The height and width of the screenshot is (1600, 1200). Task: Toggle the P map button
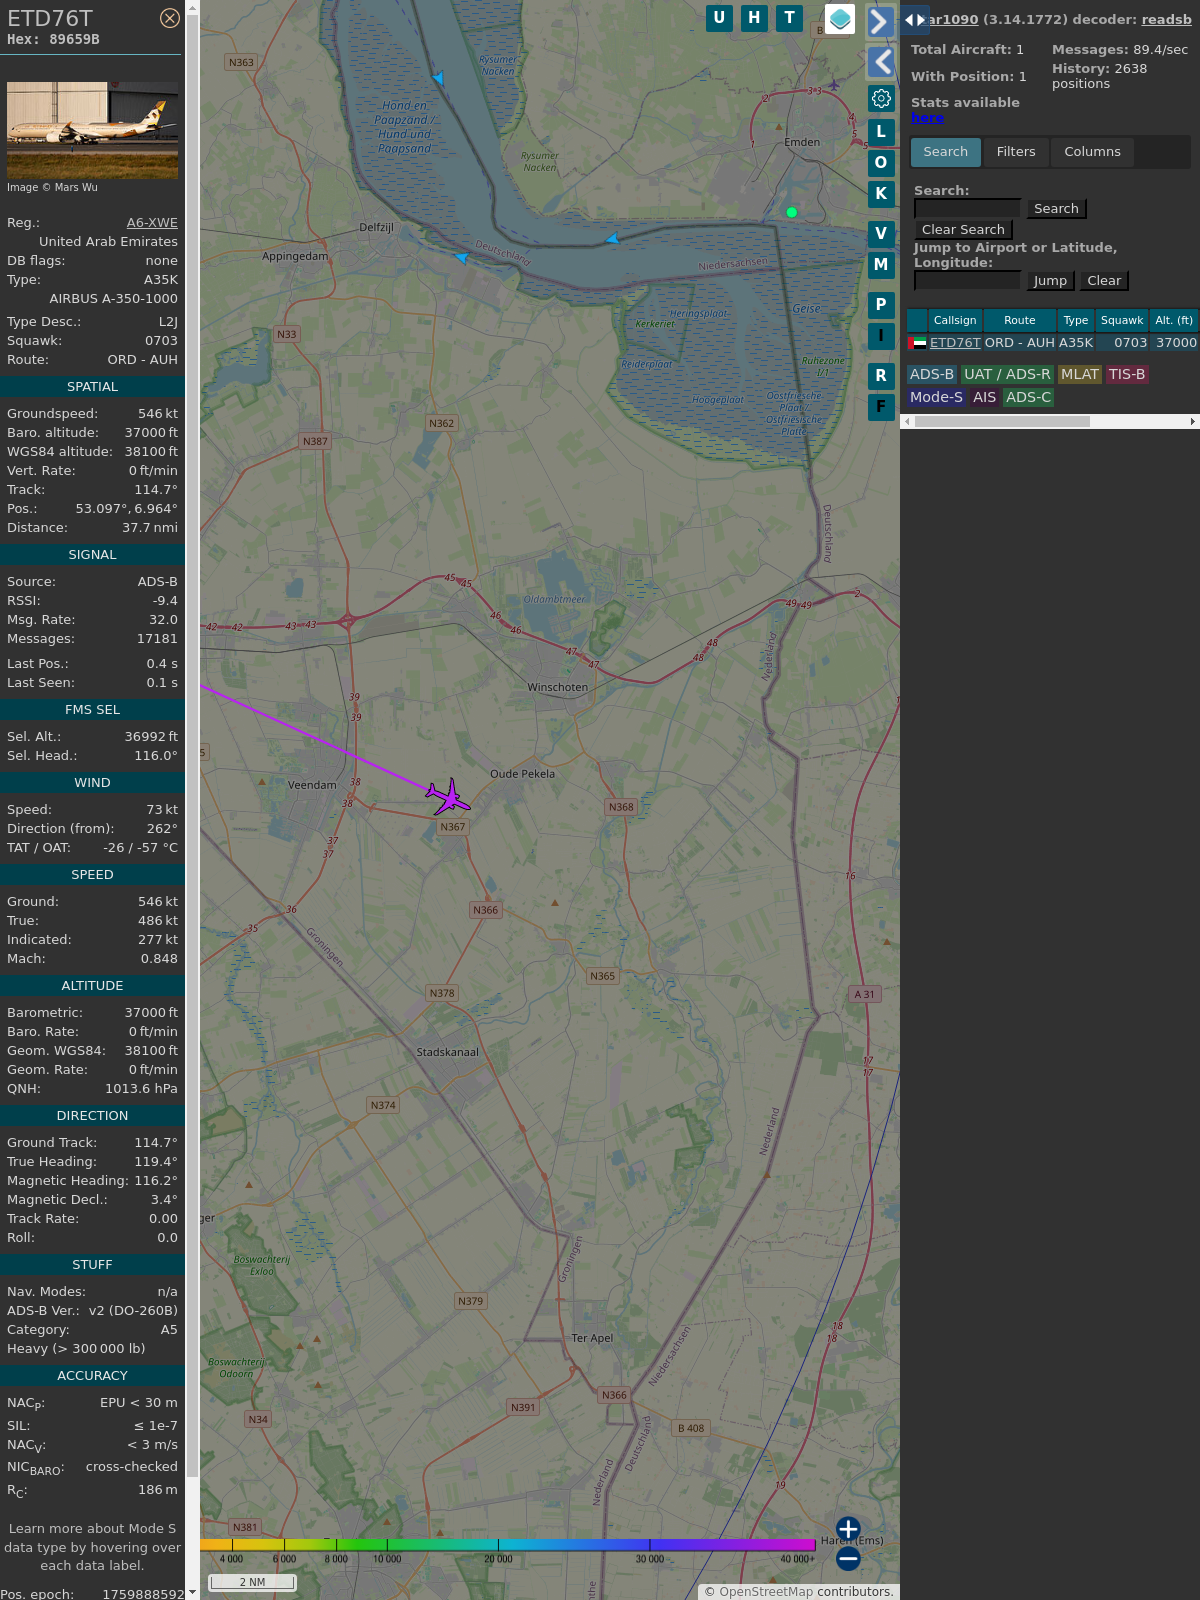(881, 305)
